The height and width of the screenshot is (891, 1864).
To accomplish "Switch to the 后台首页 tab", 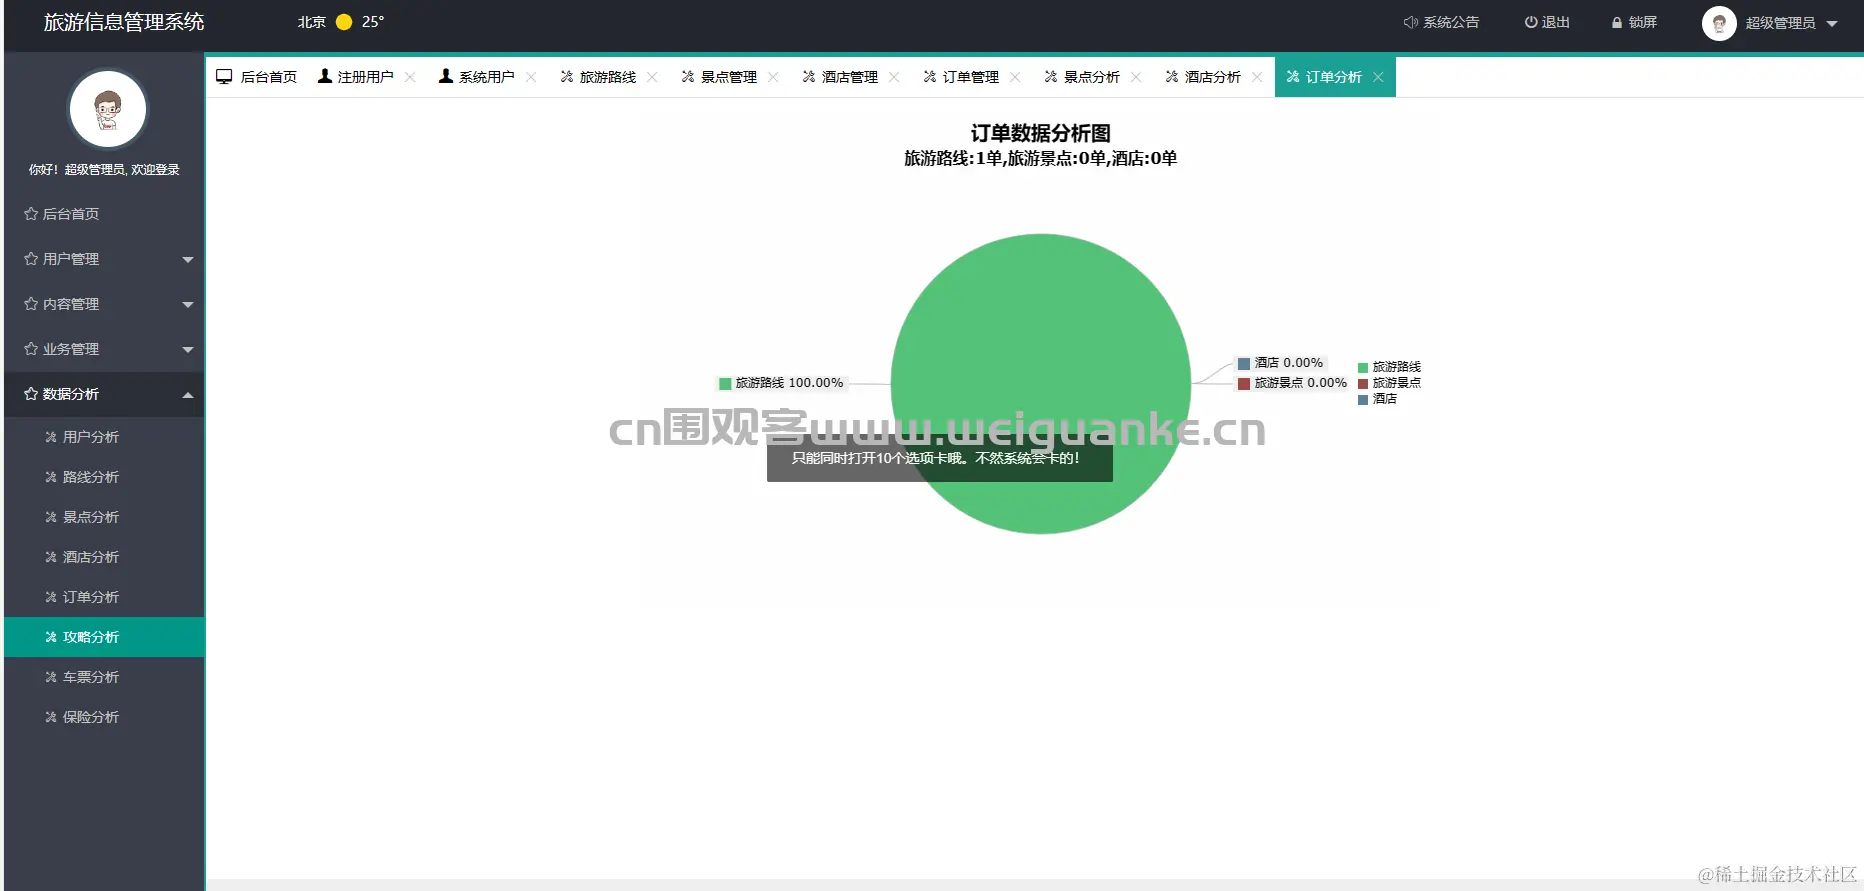I will click(x=257, y=77).
